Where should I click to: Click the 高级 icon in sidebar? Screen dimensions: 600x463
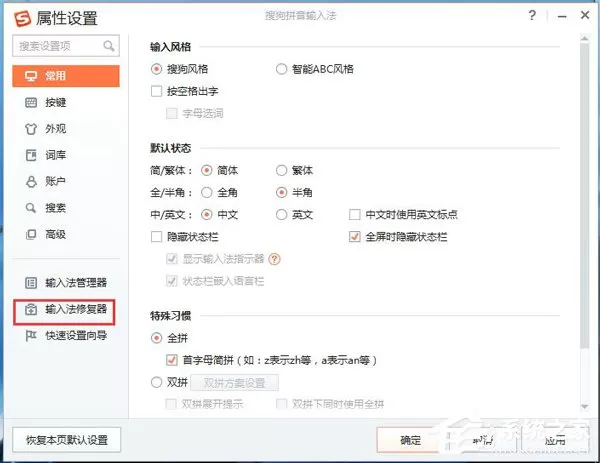coord(31,234)
